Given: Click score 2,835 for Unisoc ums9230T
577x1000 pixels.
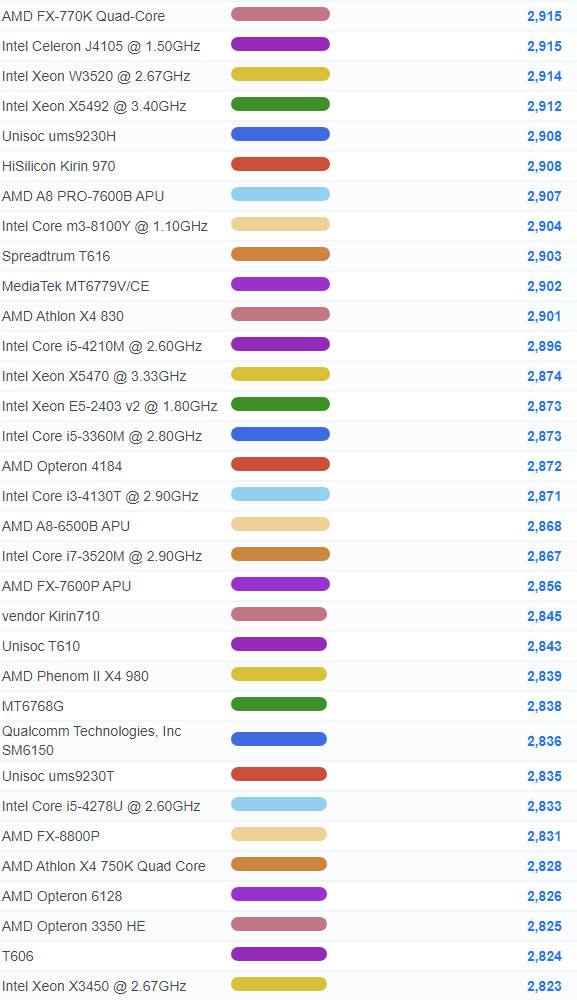Looking at the screenshot, I should coord(544,776).
